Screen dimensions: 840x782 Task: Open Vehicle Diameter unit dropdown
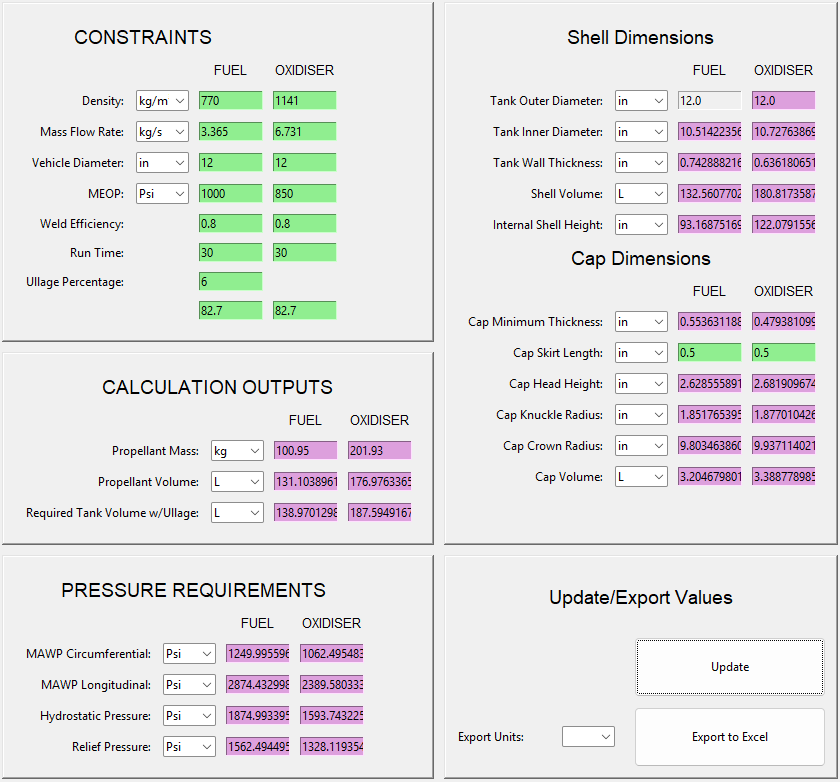(x=162, y=163)
